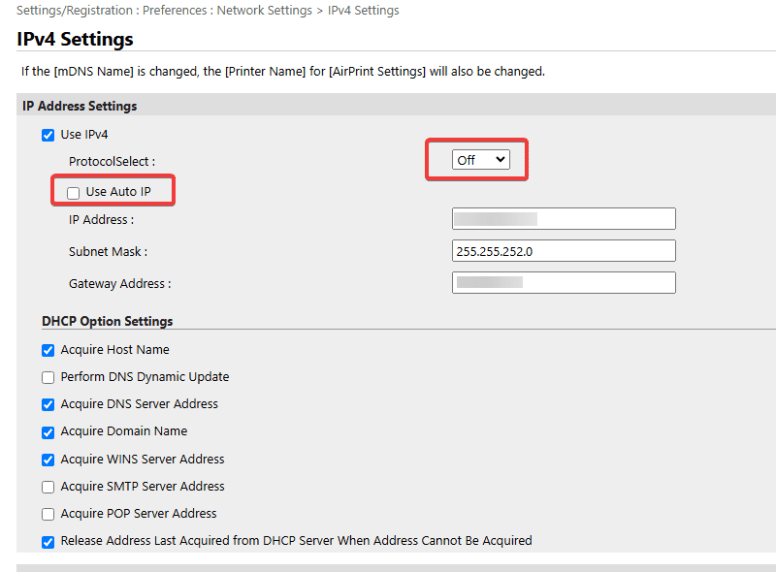This screenshot has height=572, width=776.
Task: Click the Gateway Address input field
Action: (x=564, y=283)
